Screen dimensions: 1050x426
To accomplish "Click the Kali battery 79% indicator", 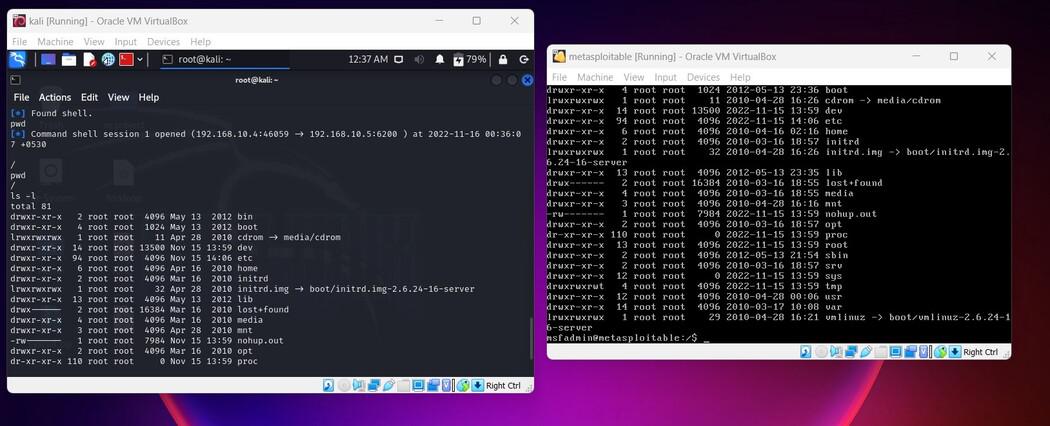I will [469, 60].
